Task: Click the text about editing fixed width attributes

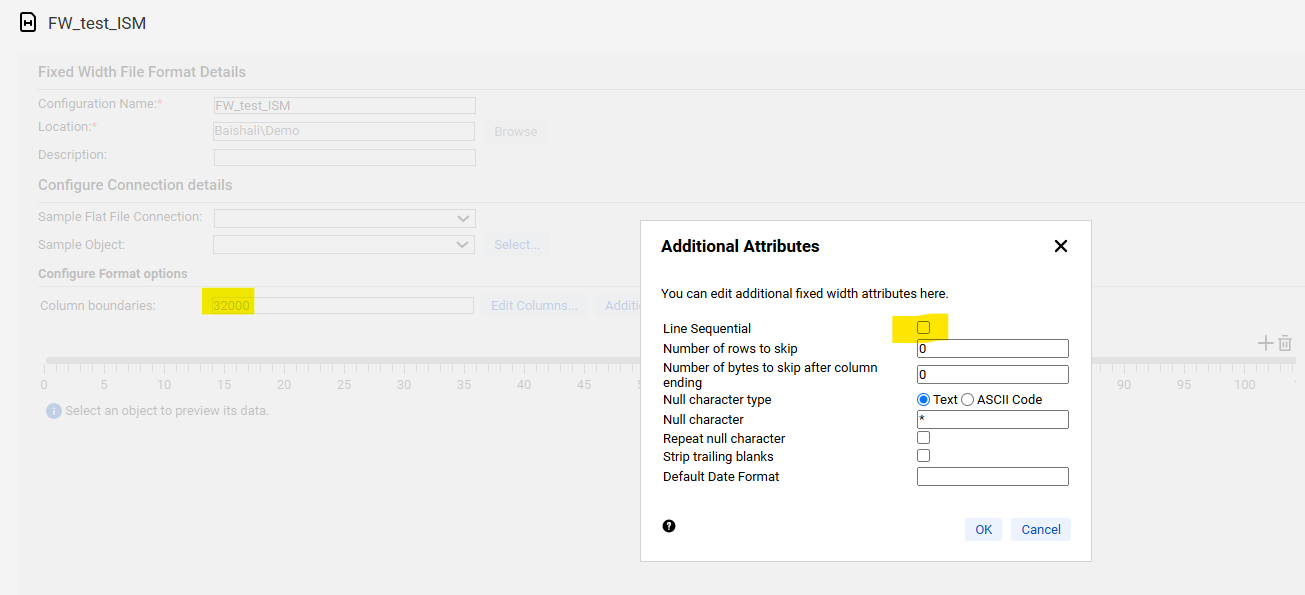Action: [x=805, y=294]
